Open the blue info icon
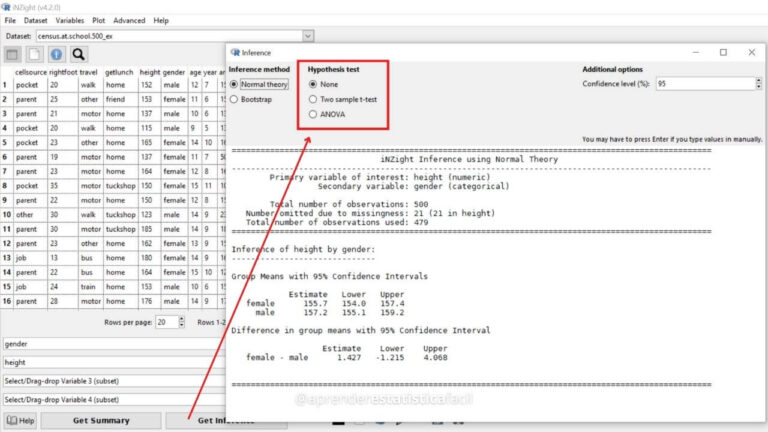This screenshot has width=768, height=432. [x=56, y=54]
